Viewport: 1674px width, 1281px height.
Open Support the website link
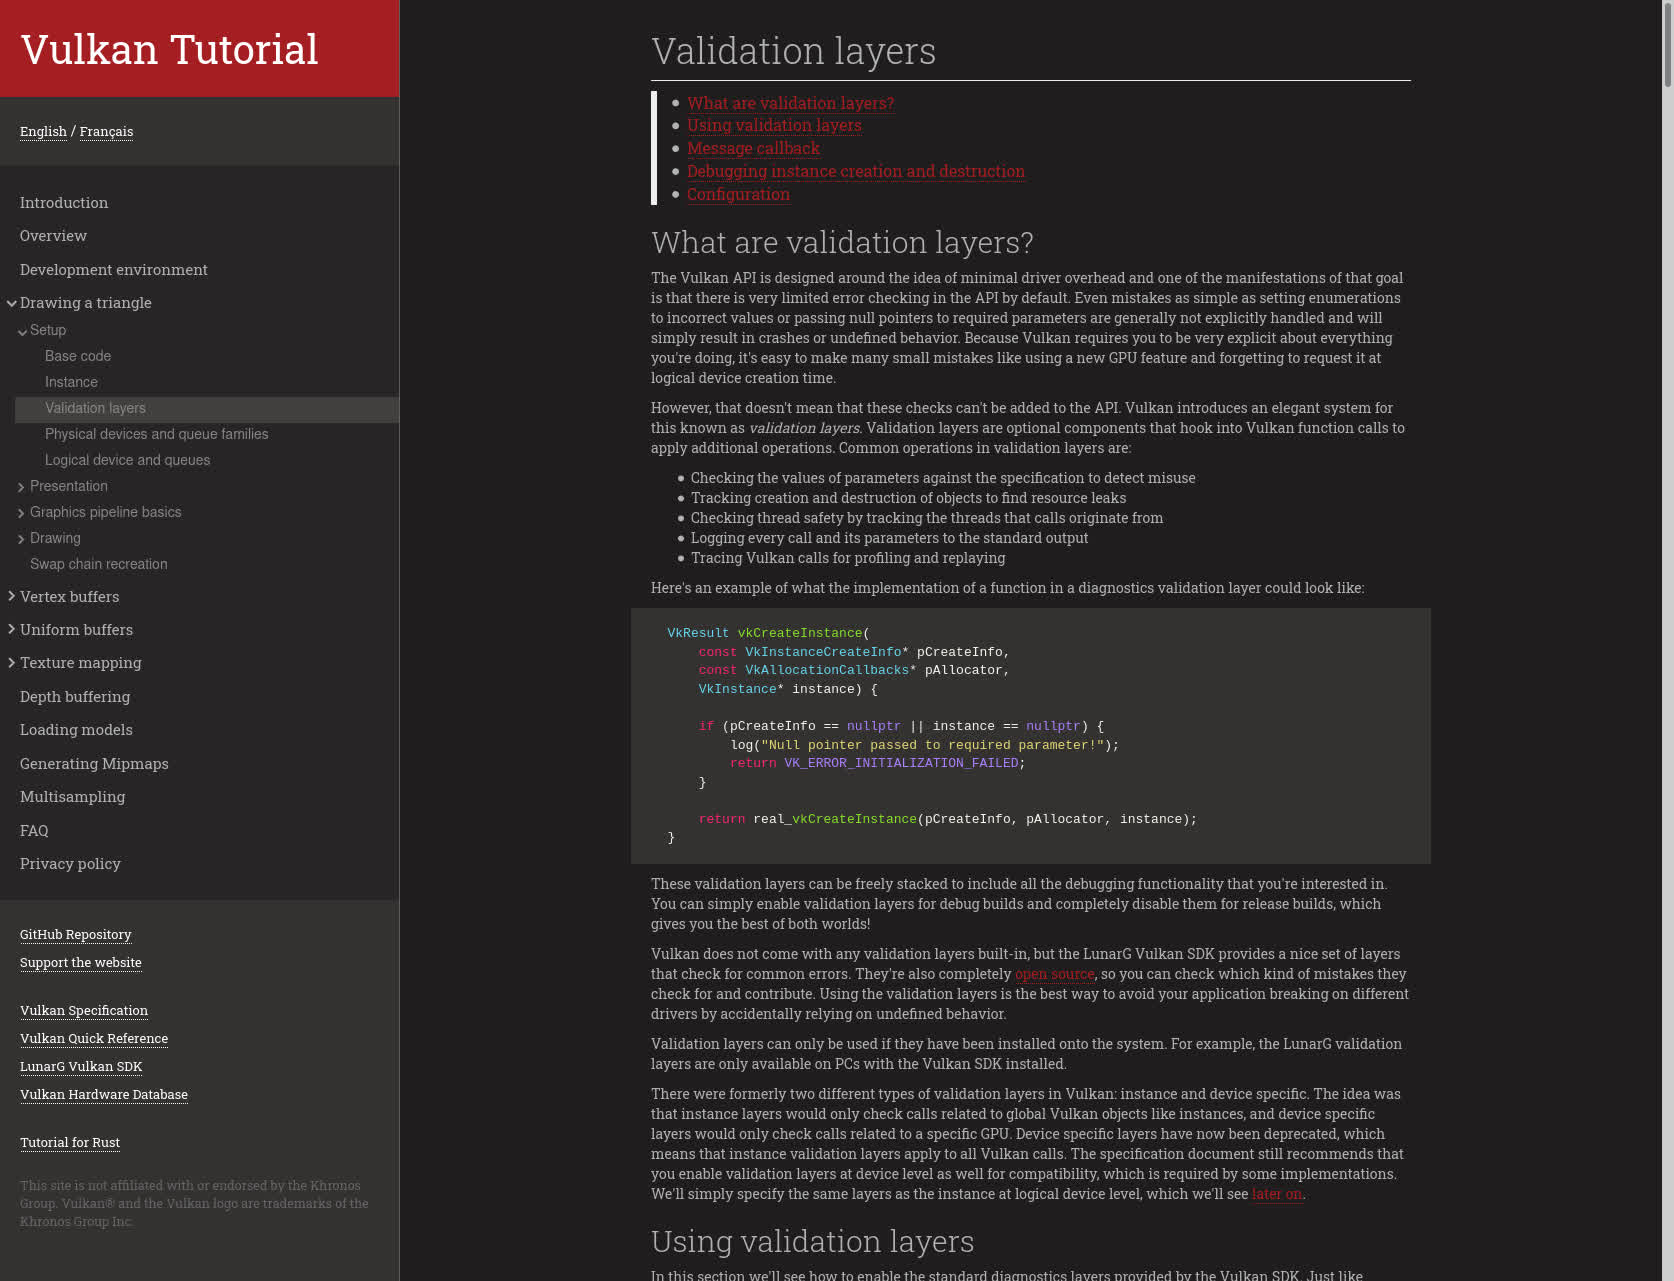click(81, 962)
